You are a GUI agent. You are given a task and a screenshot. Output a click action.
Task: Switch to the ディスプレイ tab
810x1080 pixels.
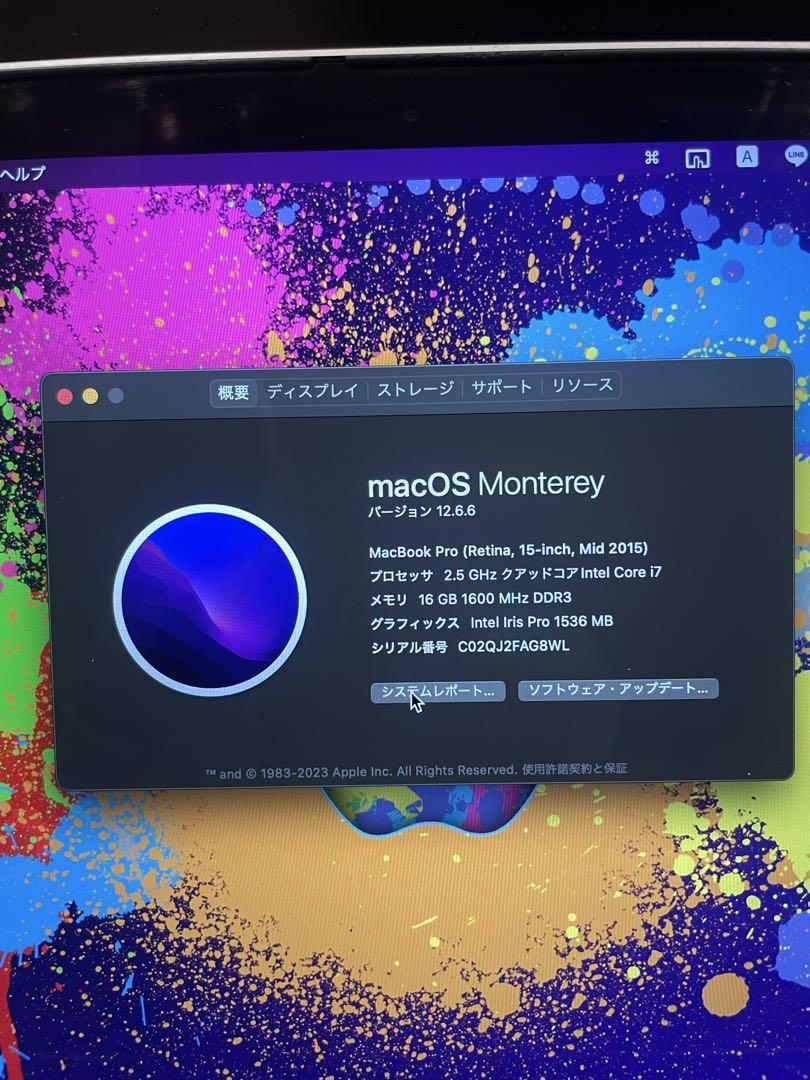click(312, 391)
